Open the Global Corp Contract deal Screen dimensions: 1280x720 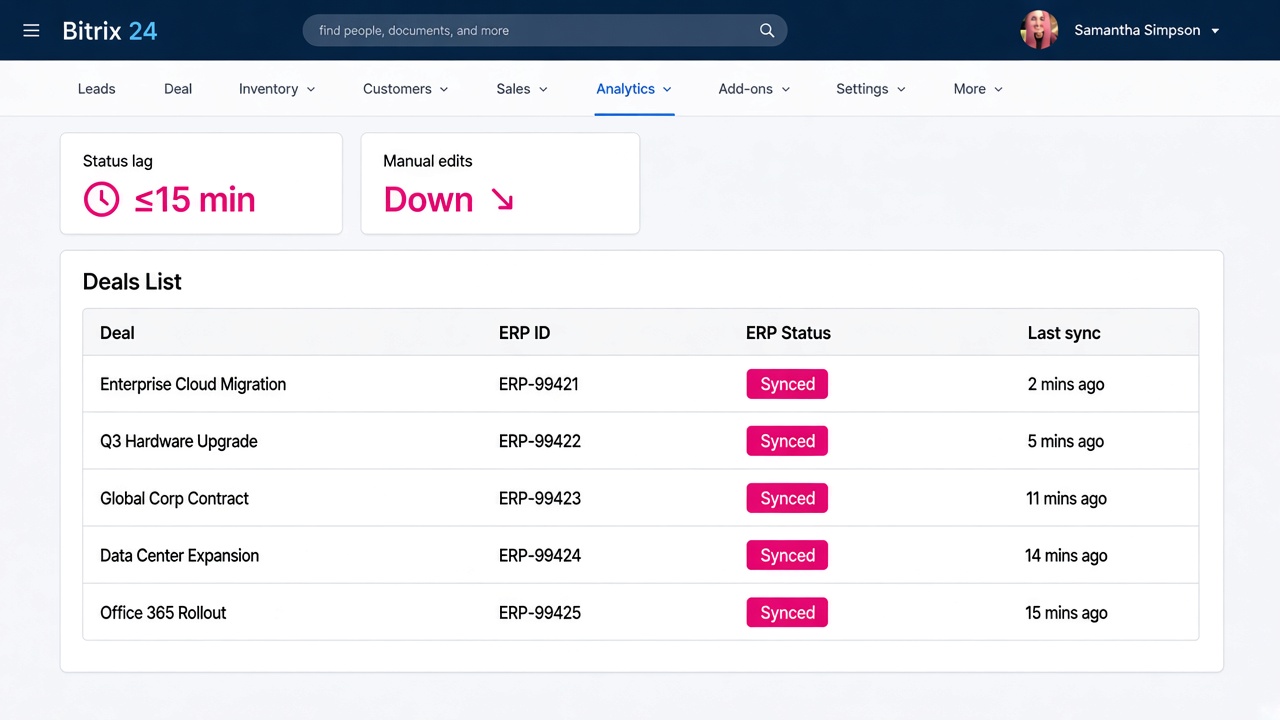click(174, 498)
